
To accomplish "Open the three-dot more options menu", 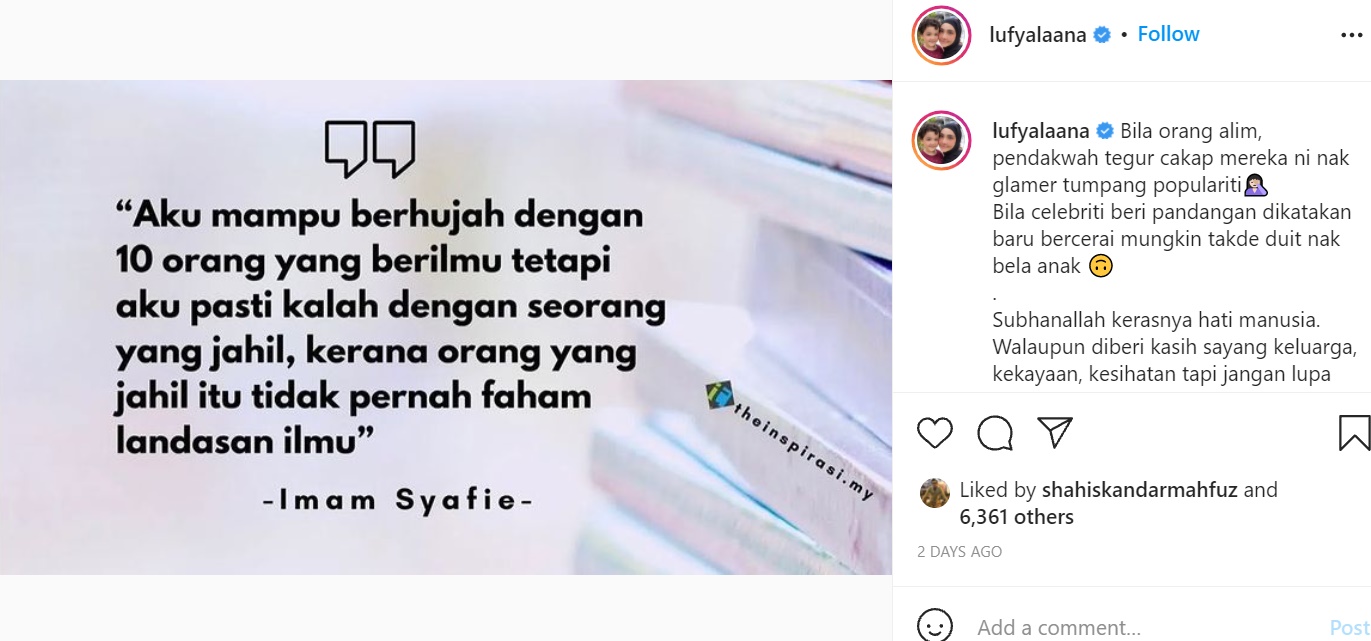I will (x=1351, y=35).
